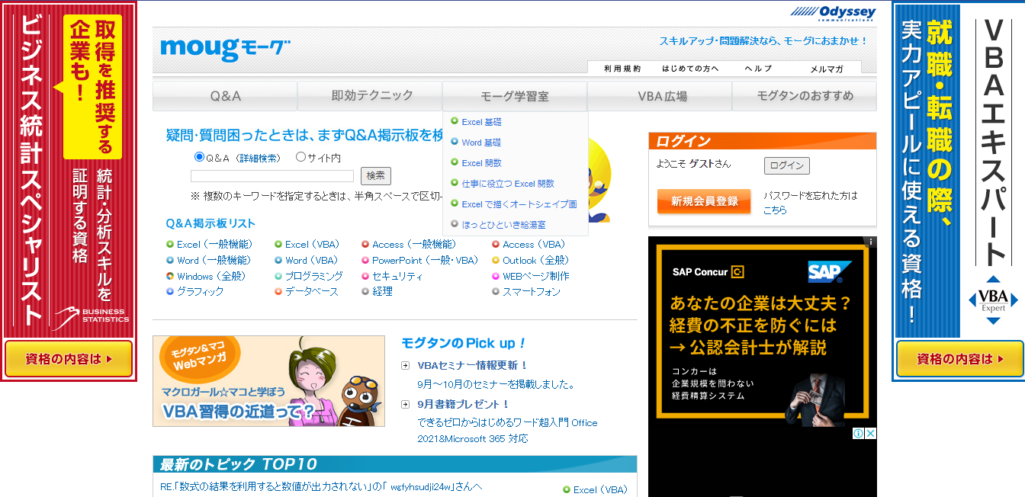This screenshot has height=497, width=1025.
Task: Click the VBA Expert logo in right banner
Action: [x=992, y=300]
